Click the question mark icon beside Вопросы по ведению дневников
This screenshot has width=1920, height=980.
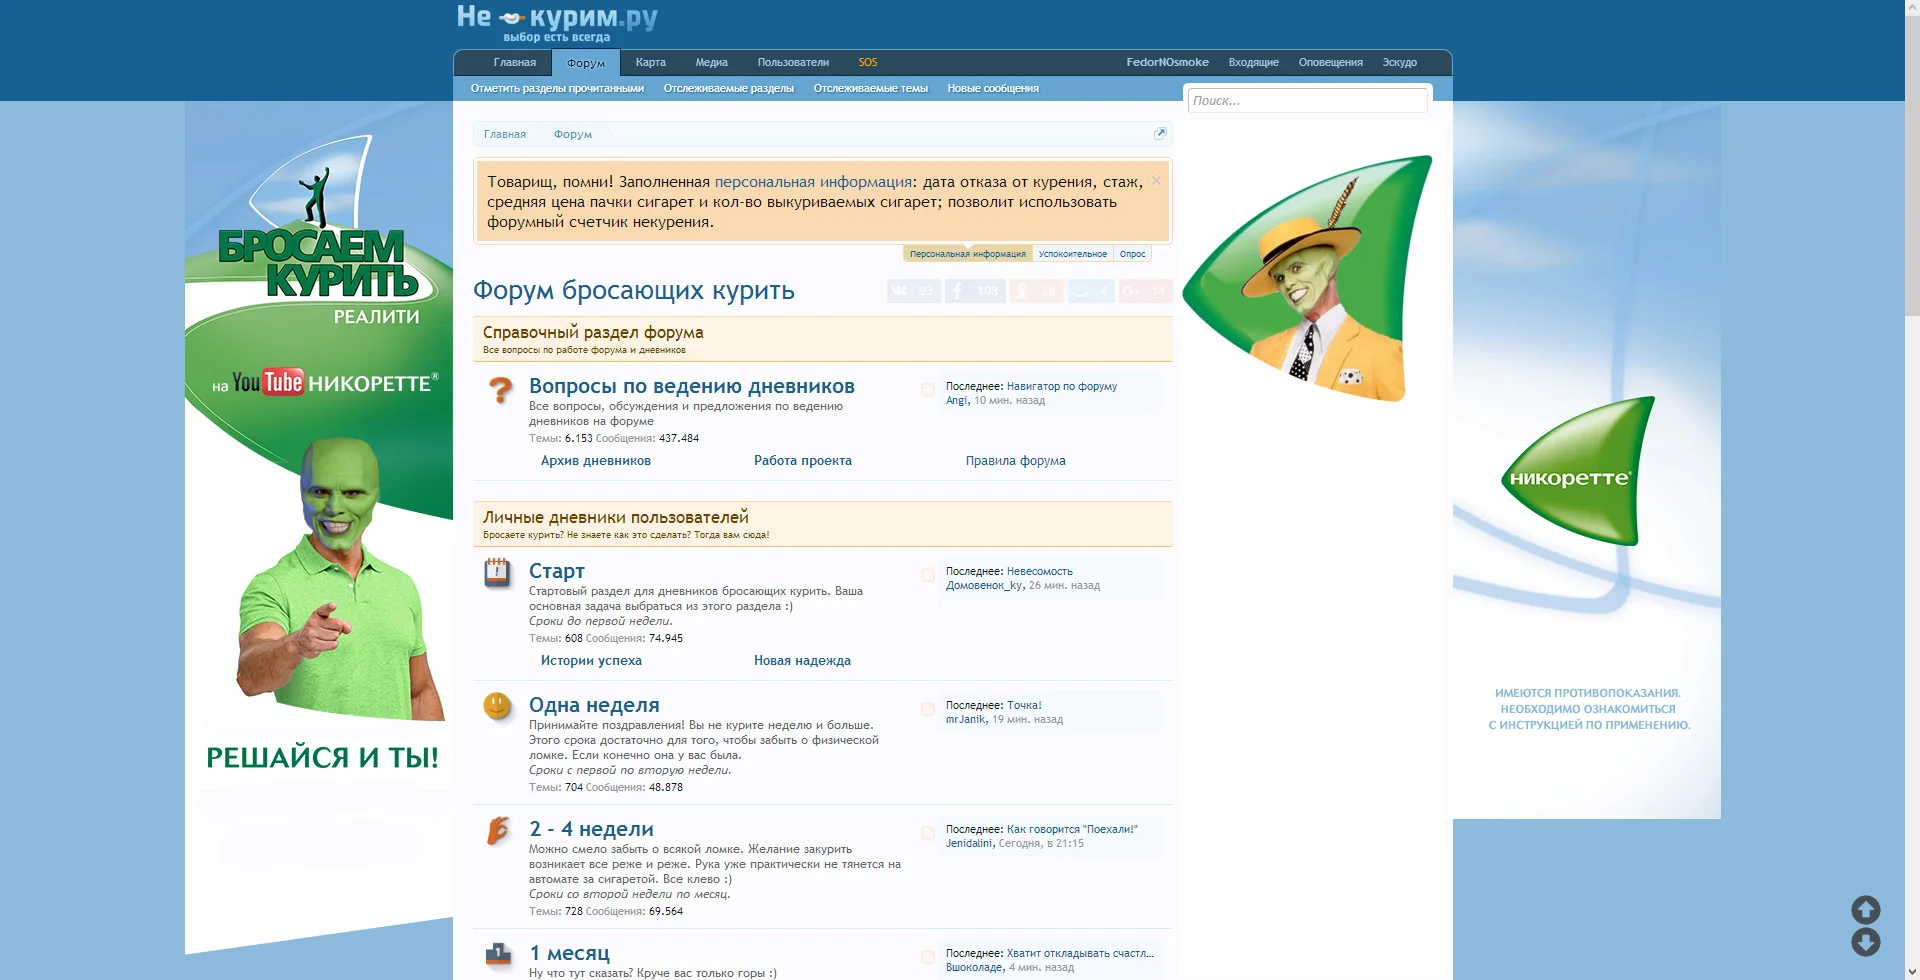[500, 390]
